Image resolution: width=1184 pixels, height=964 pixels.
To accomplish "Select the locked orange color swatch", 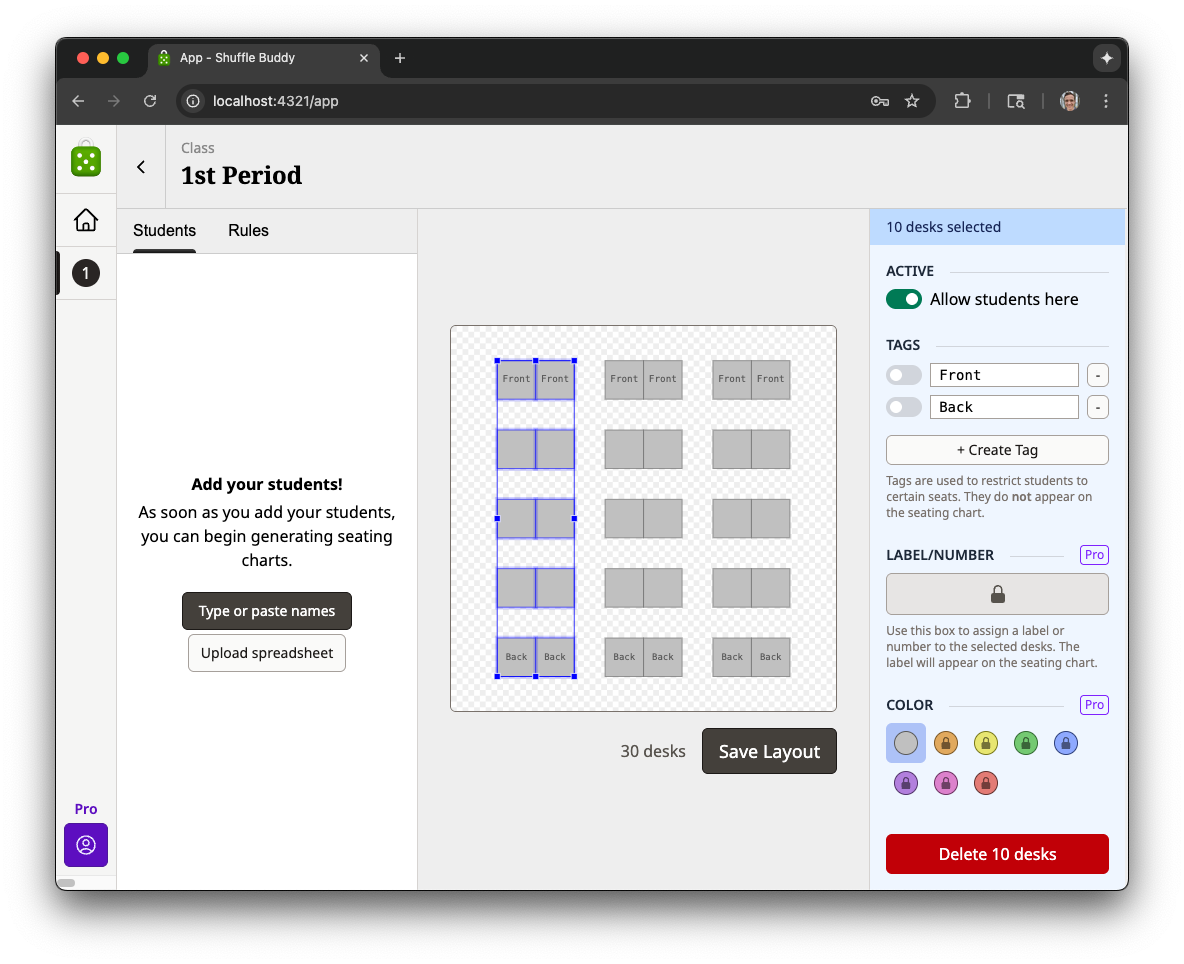I will (x=946, y=744).
